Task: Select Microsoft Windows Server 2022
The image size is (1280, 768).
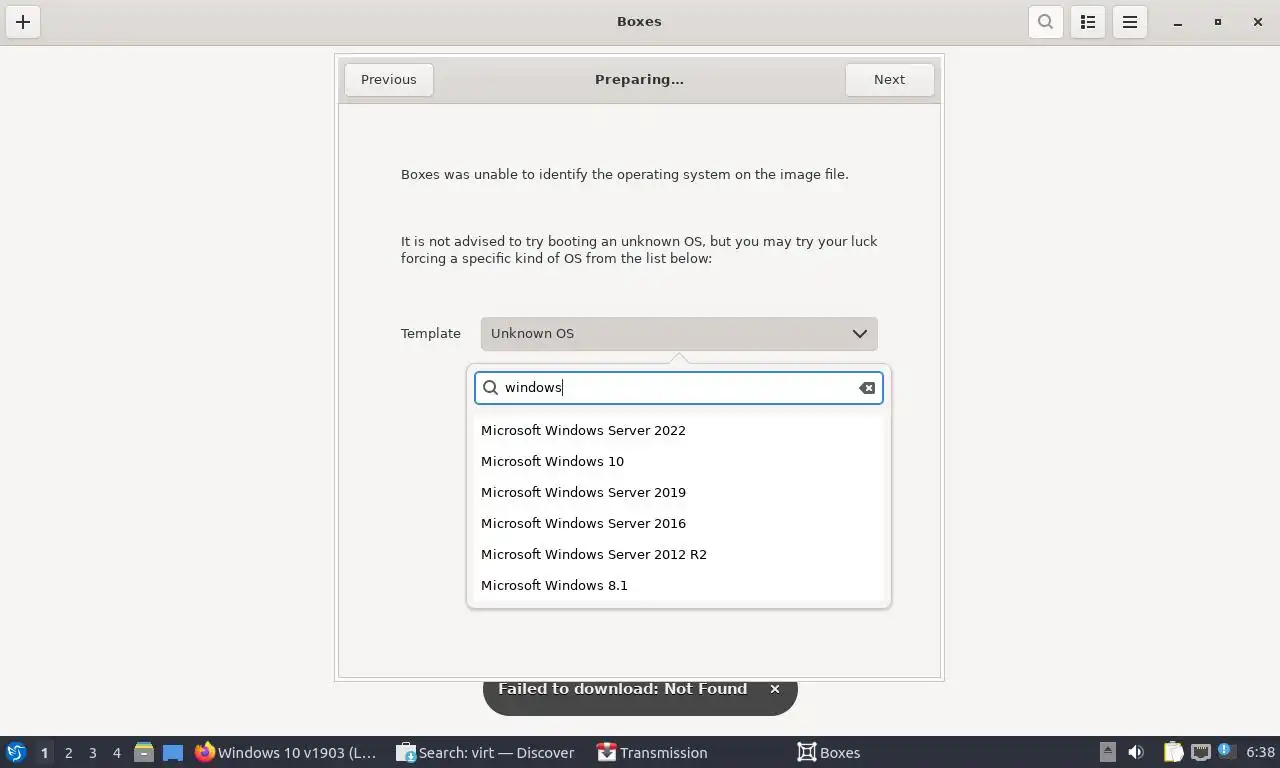Action: (x=679, y=431)
